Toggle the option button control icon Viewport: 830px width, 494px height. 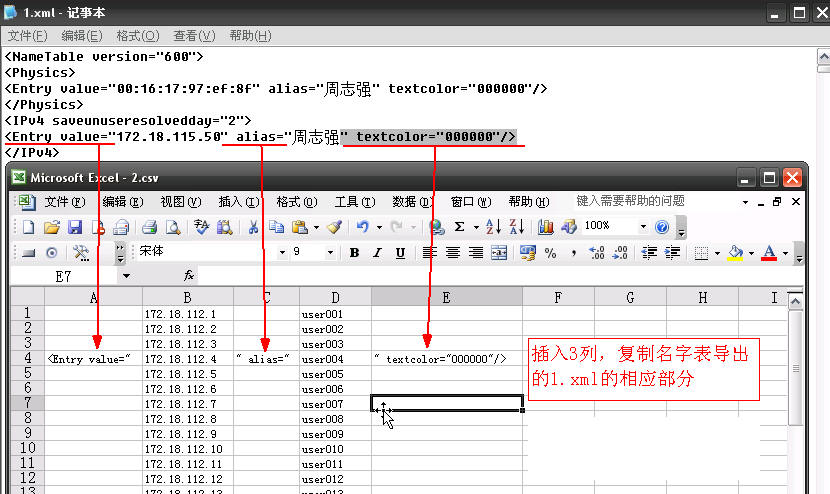click(51, 253)
